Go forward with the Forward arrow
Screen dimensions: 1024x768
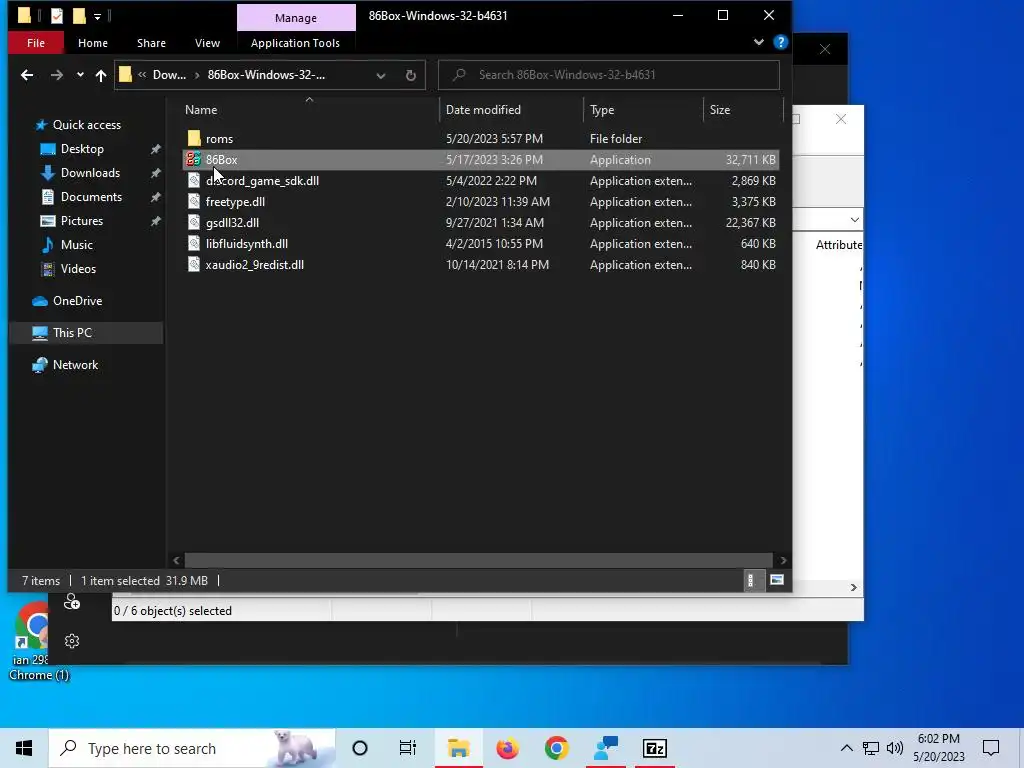[x=57, y=75]
